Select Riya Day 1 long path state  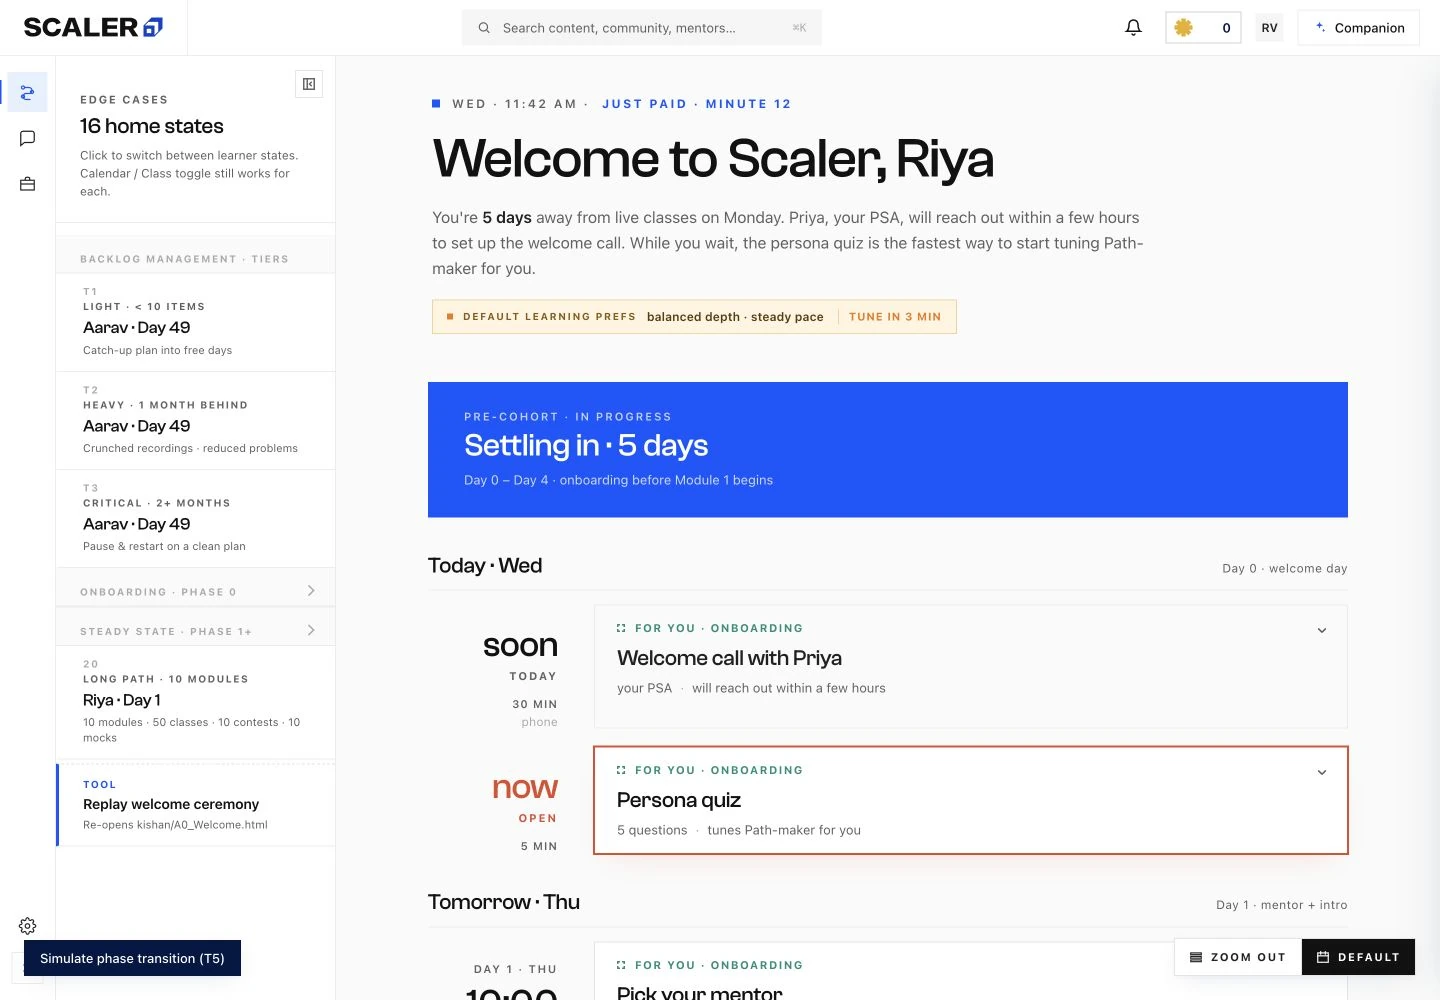(x=196, y=702)
